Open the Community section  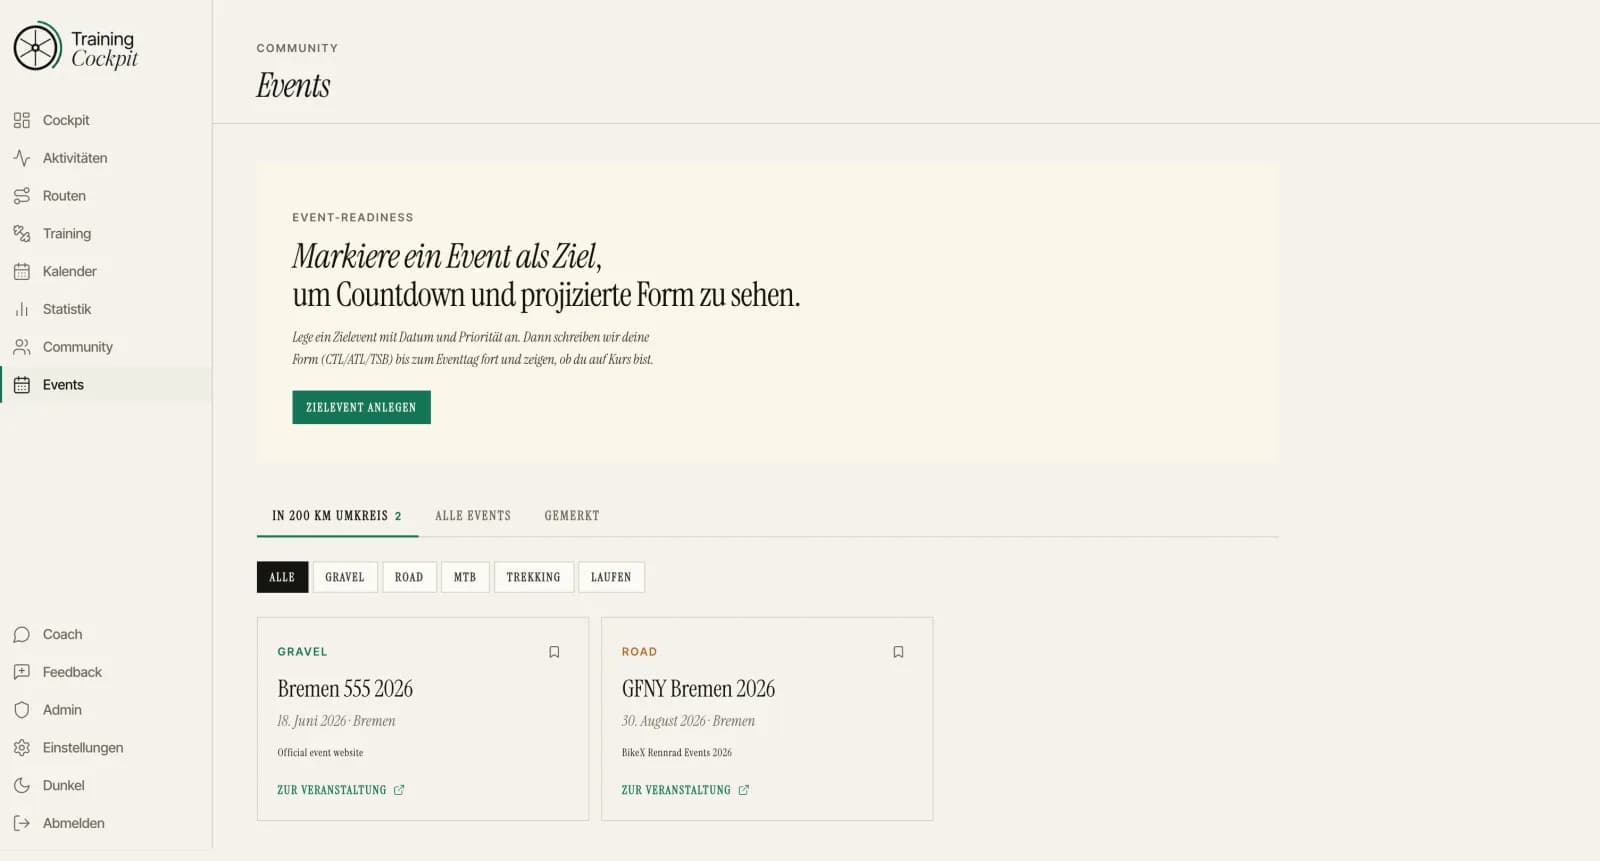106,347
